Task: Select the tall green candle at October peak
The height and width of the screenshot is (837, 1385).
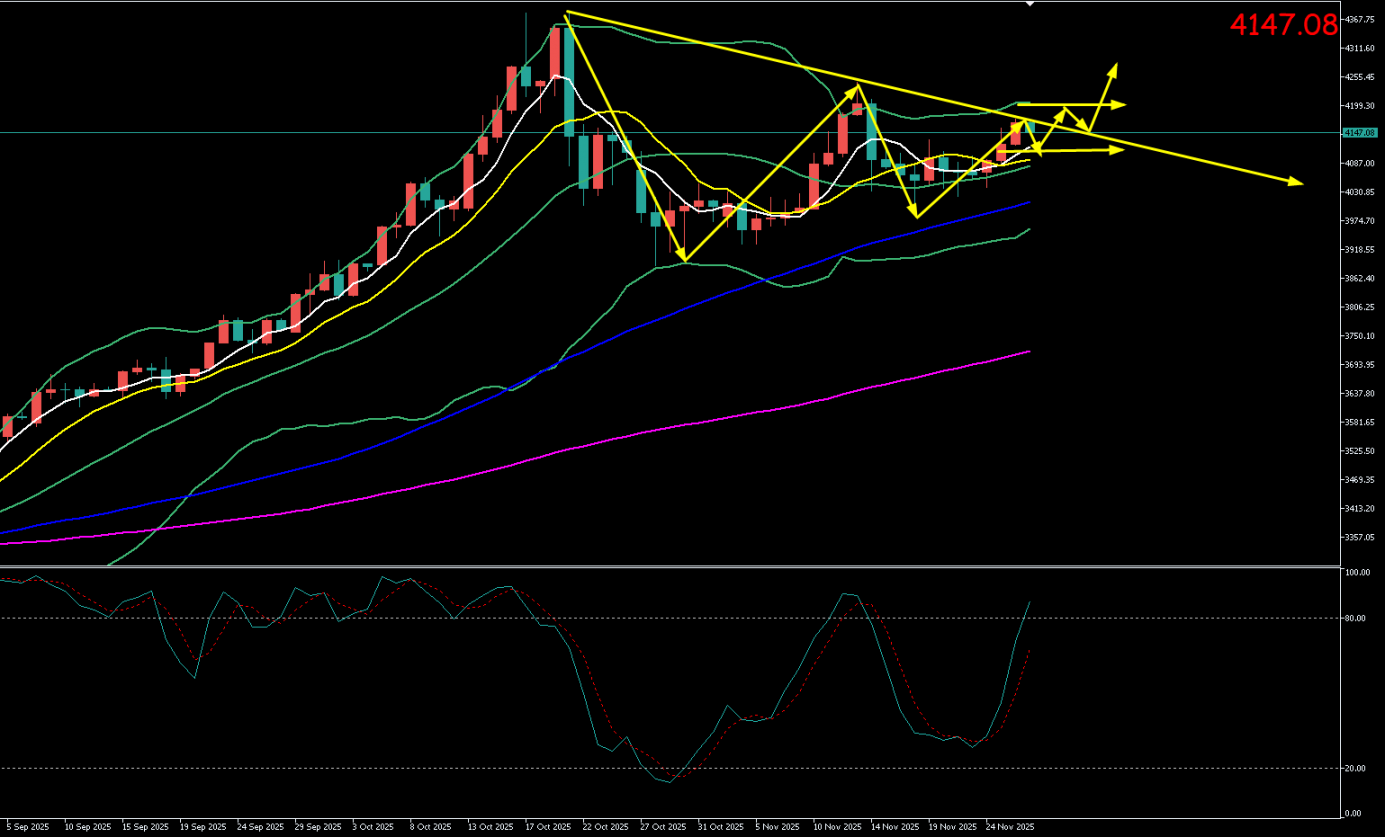Action: click(x=569, y=82)
